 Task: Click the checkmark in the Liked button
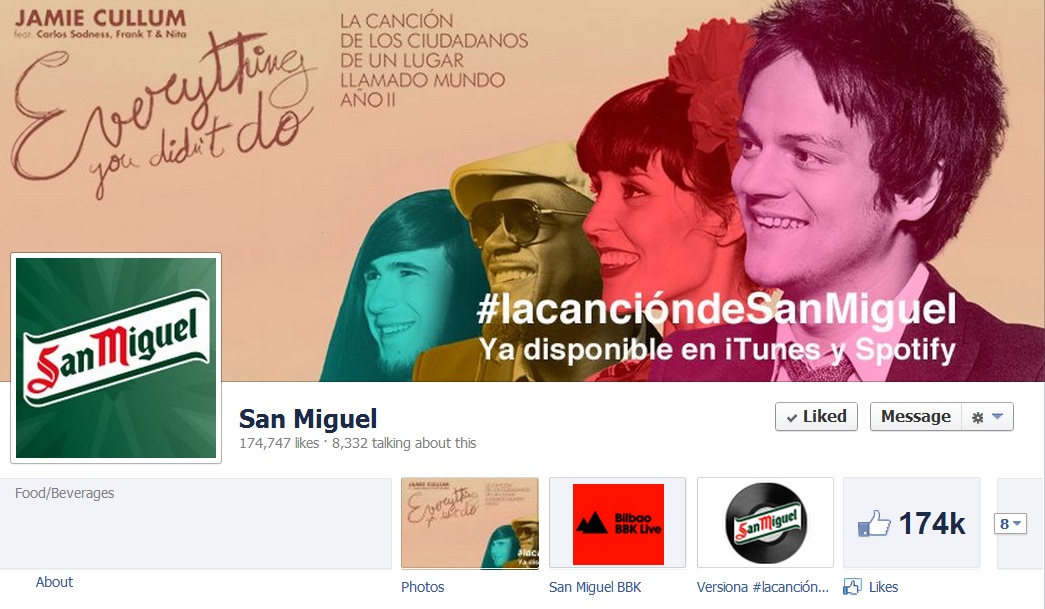[x=792, y=418]
